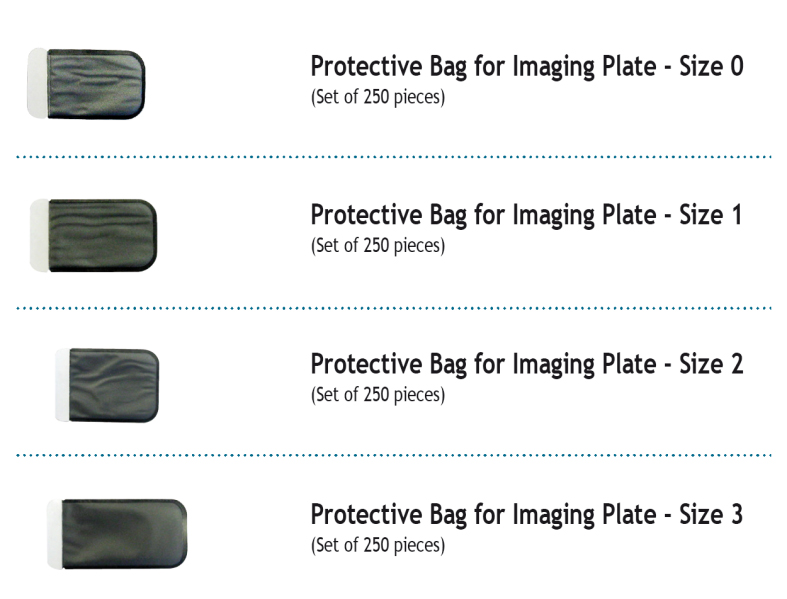Click the Size 2 protective bag image
This screenshot has height=599, width=787.
[x=107, y=385]
